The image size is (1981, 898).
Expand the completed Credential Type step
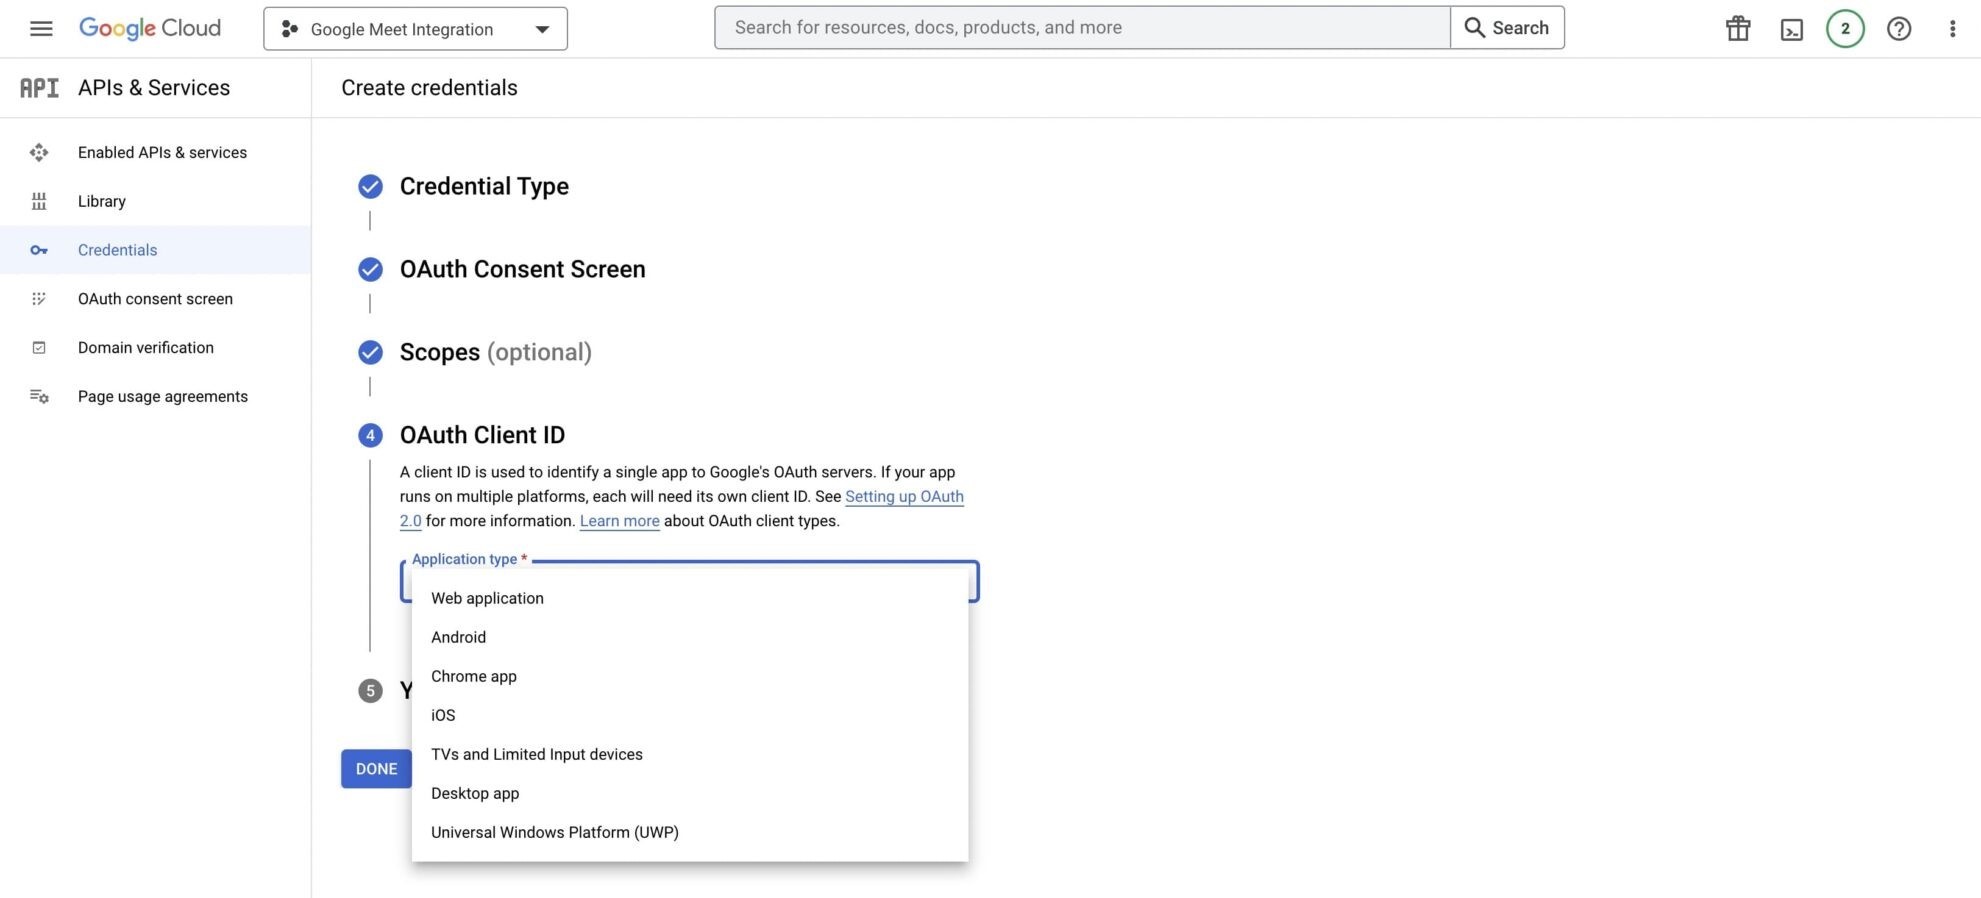[484, 186]
